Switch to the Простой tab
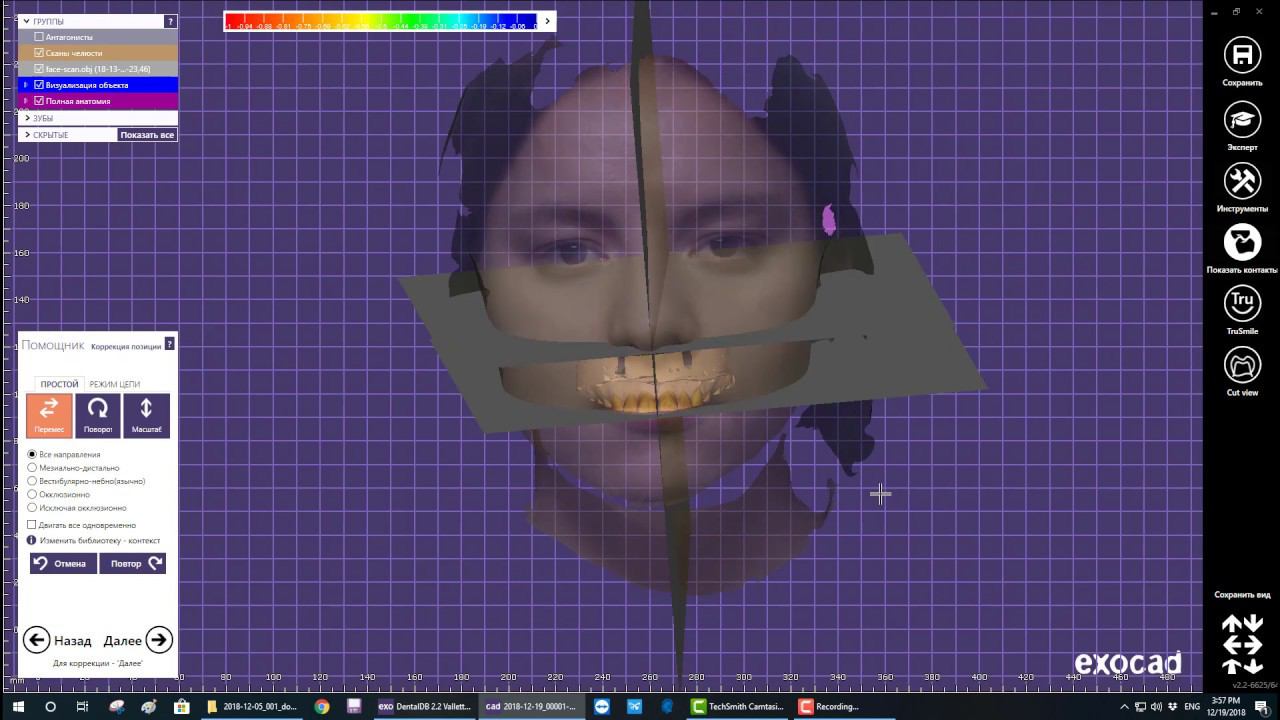The image size is (1280, 720). (x=59, y=384)
